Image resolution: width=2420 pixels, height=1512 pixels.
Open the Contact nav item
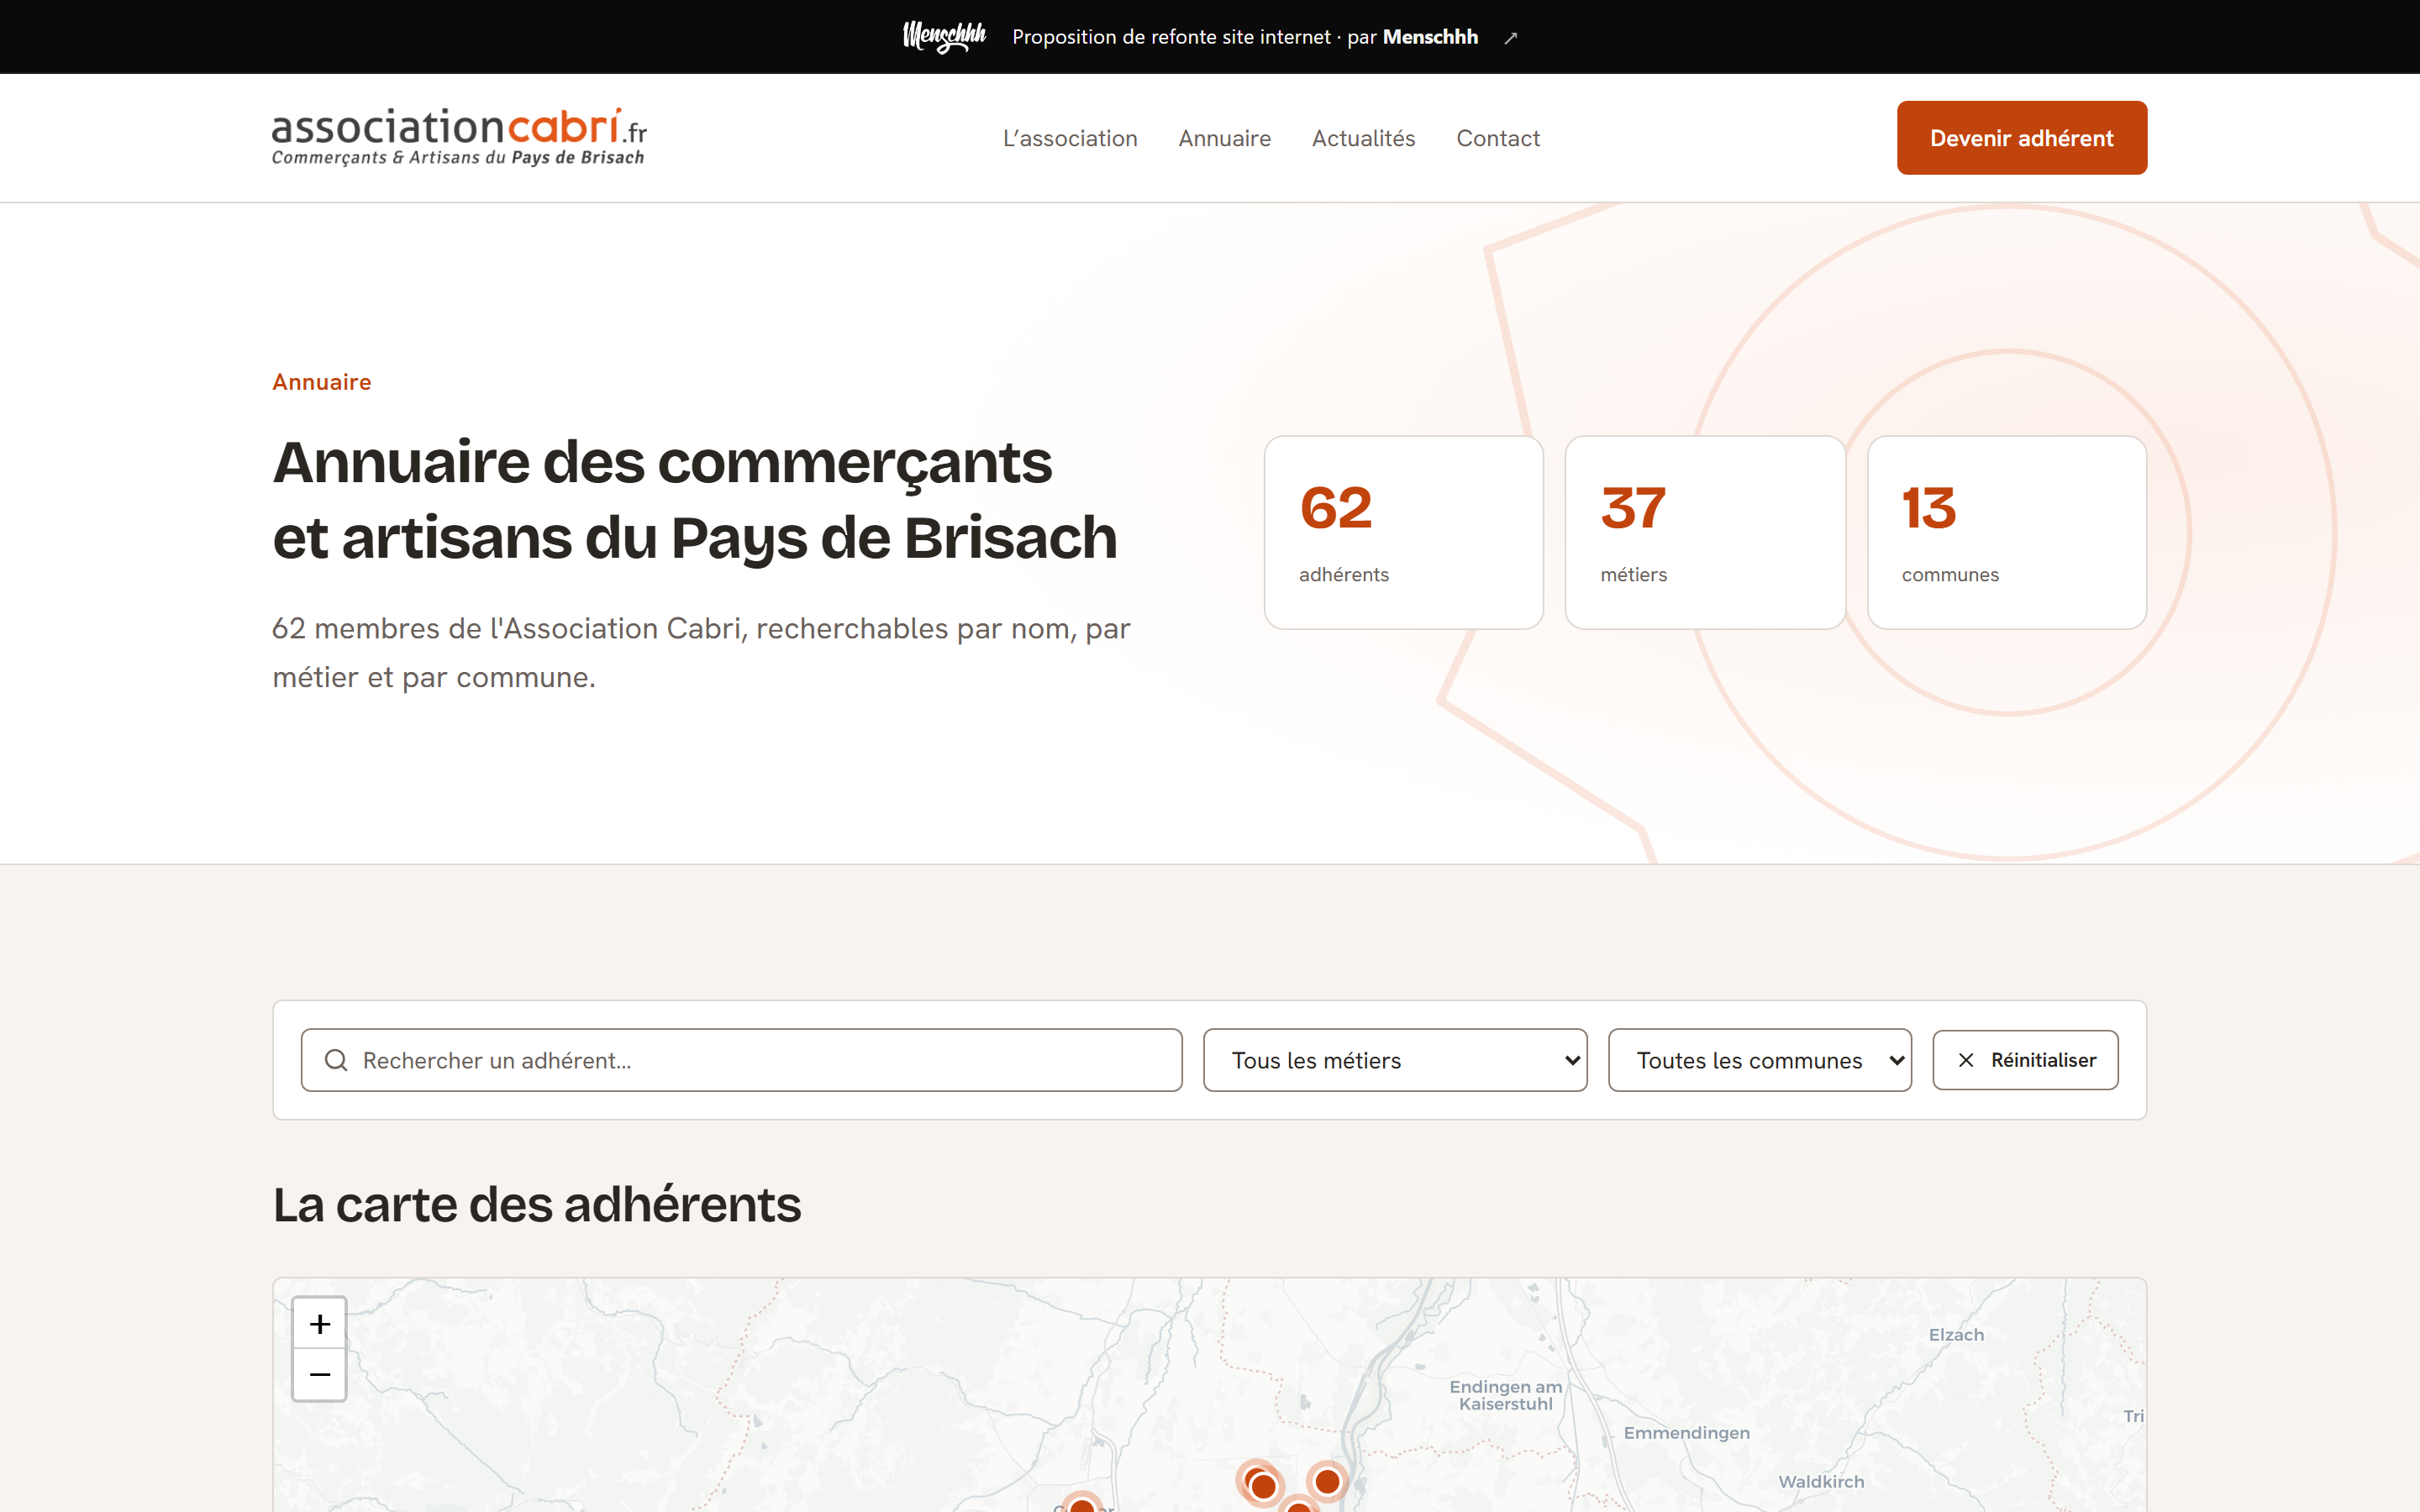tap(1497, 138)
